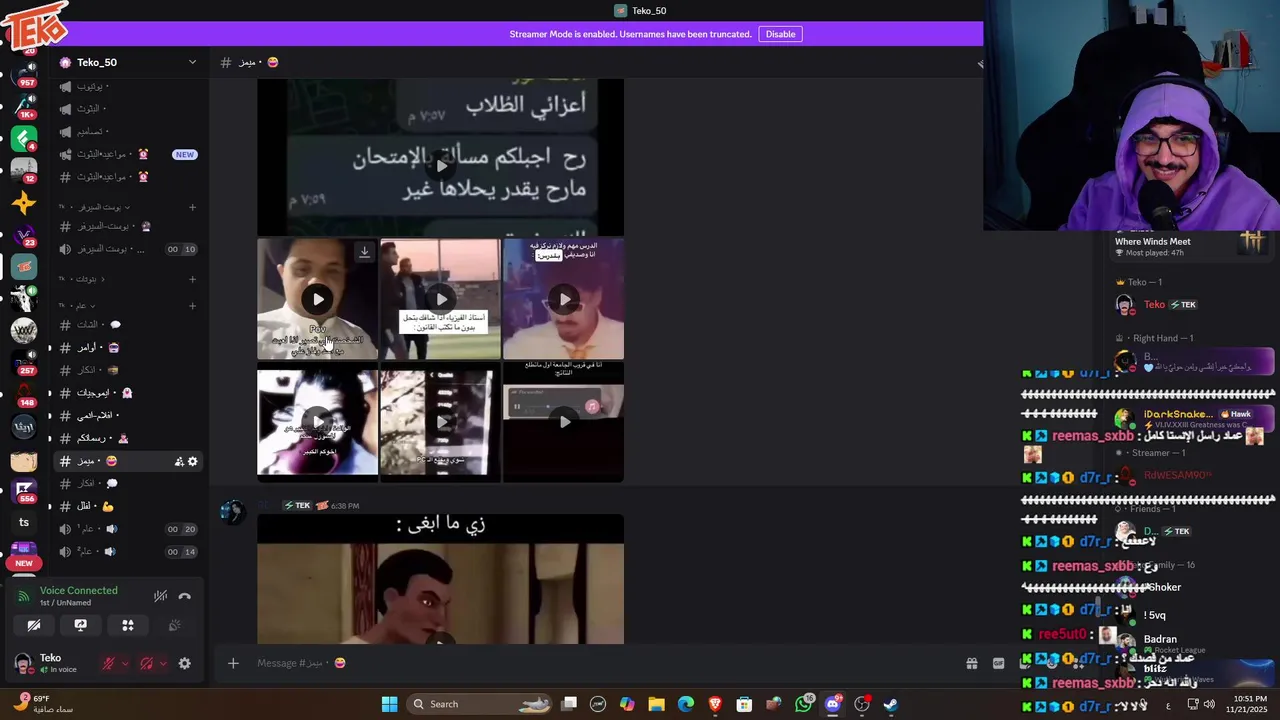Open the رسمائكم channel
Image resolution: width=1280 pixels, height=720 pixels.
128,438
